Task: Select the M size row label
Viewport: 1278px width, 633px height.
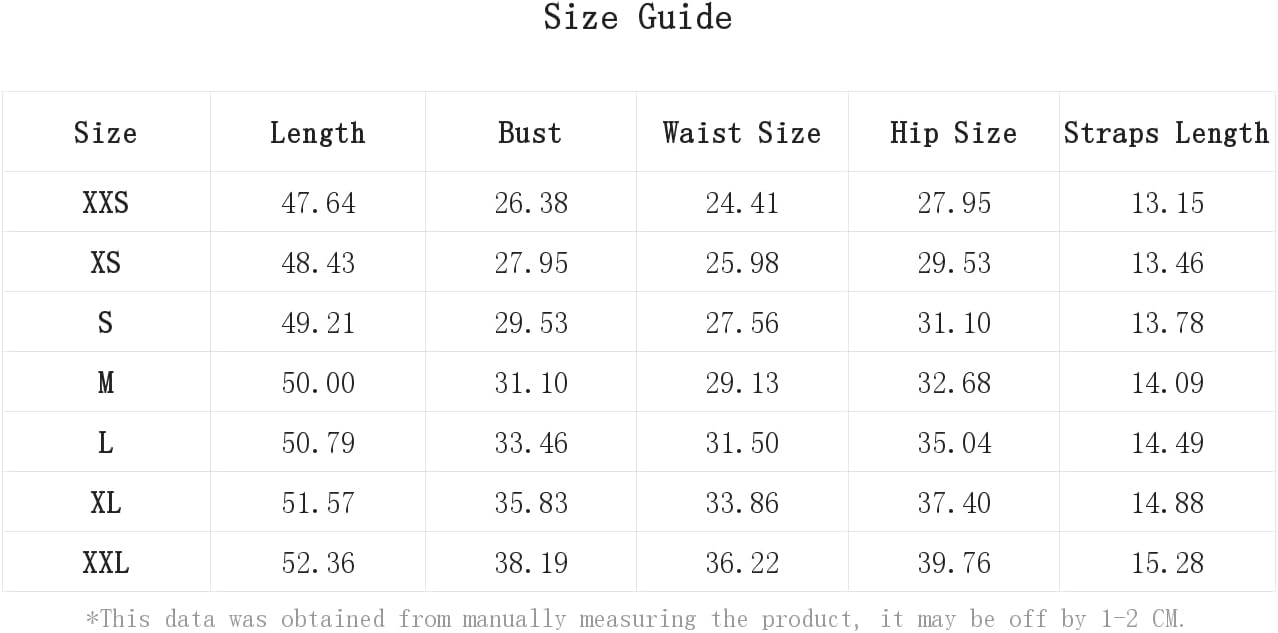Action: [x=106, y=383]
